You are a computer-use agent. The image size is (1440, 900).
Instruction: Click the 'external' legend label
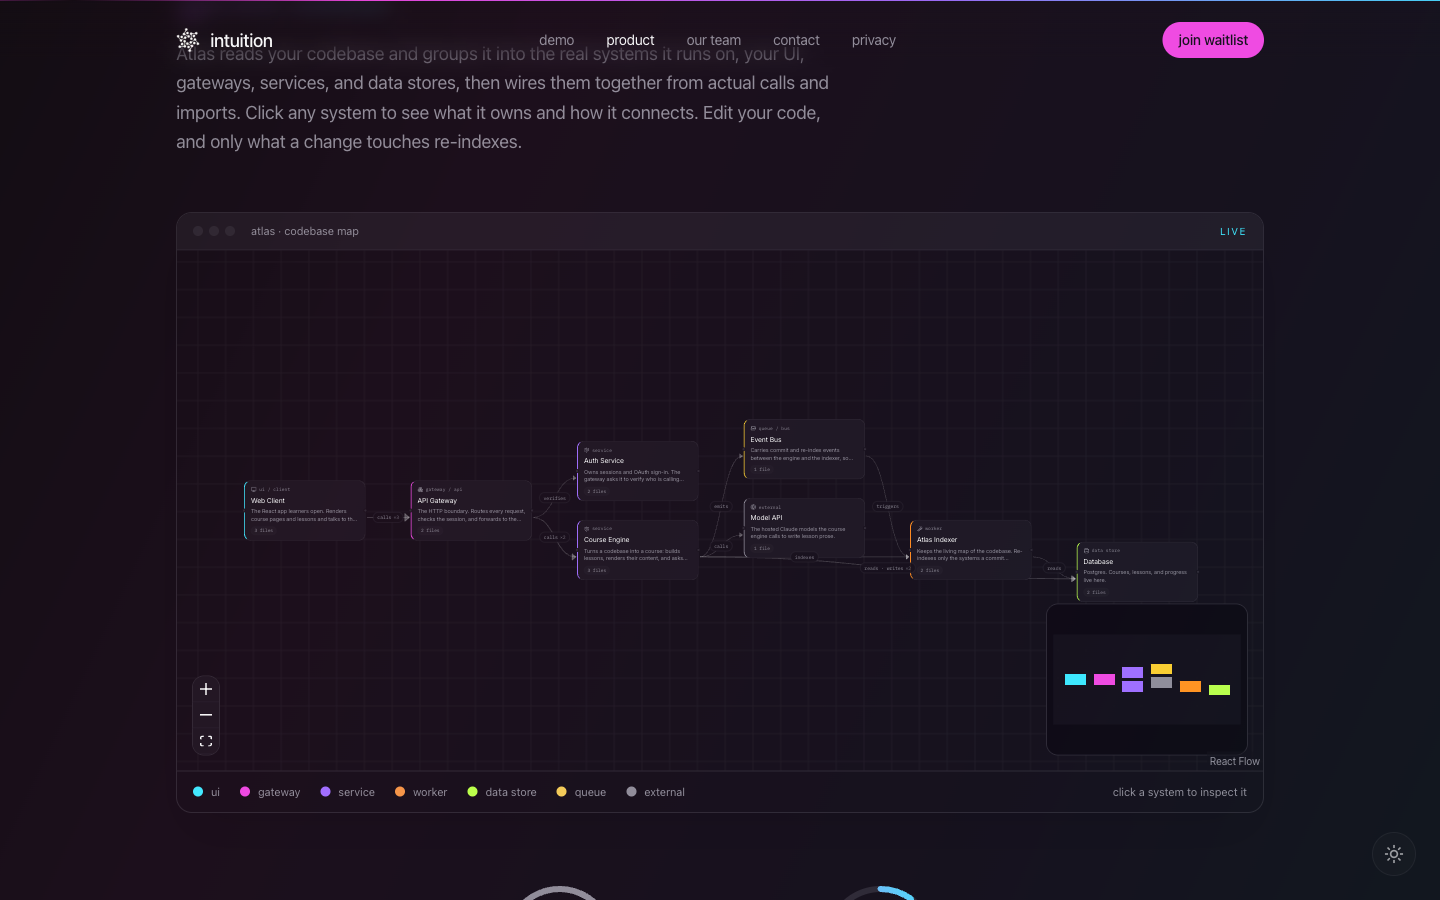[x=664, y=792]
